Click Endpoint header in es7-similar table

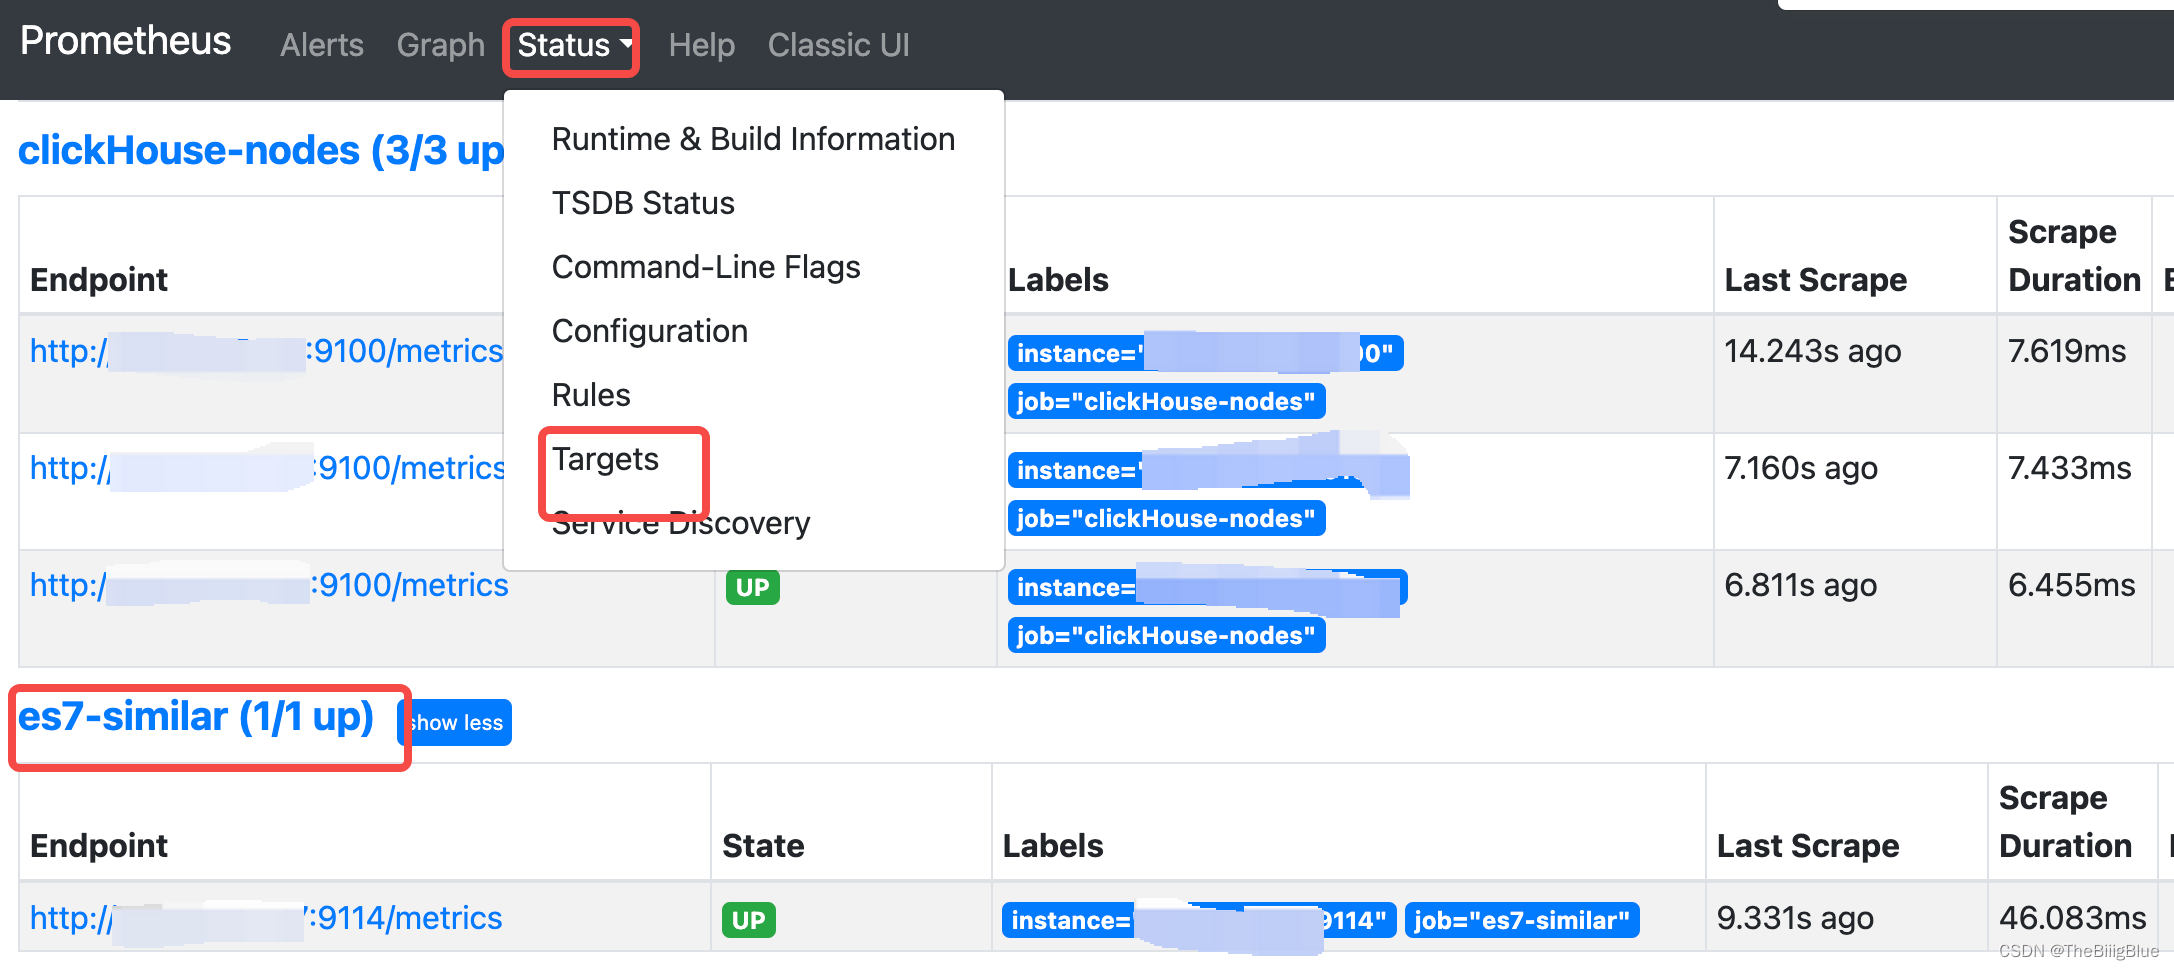tap(99, 846)
